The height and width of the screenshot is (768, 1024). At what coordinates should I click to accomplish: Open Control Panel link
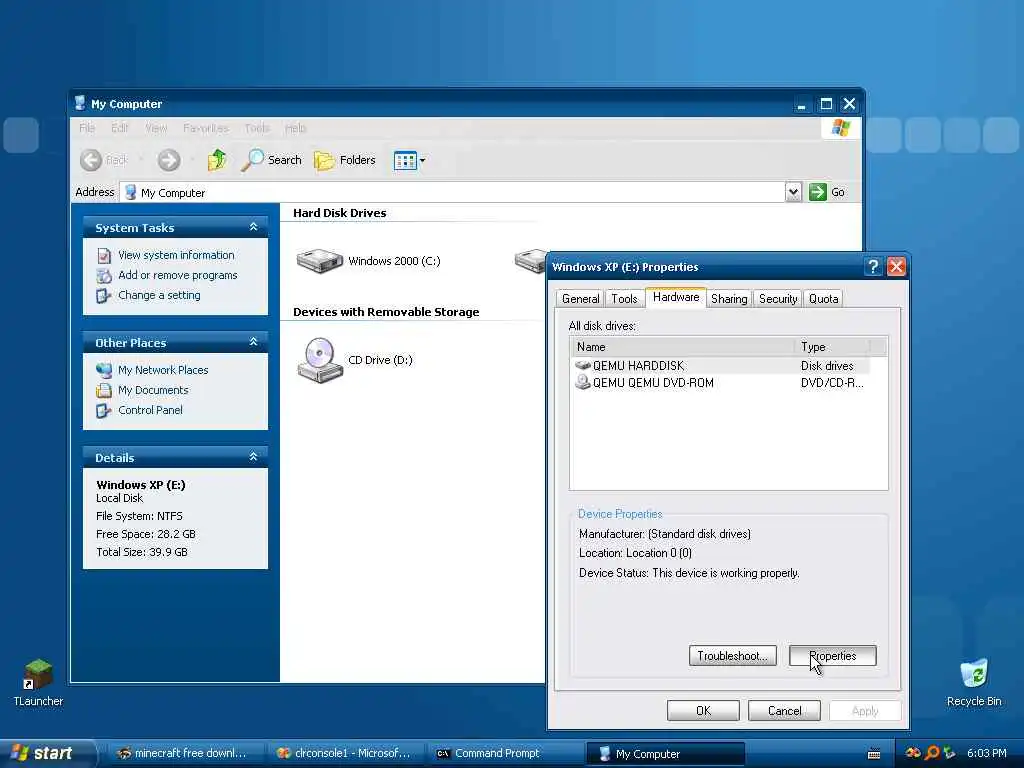(150, 410)
